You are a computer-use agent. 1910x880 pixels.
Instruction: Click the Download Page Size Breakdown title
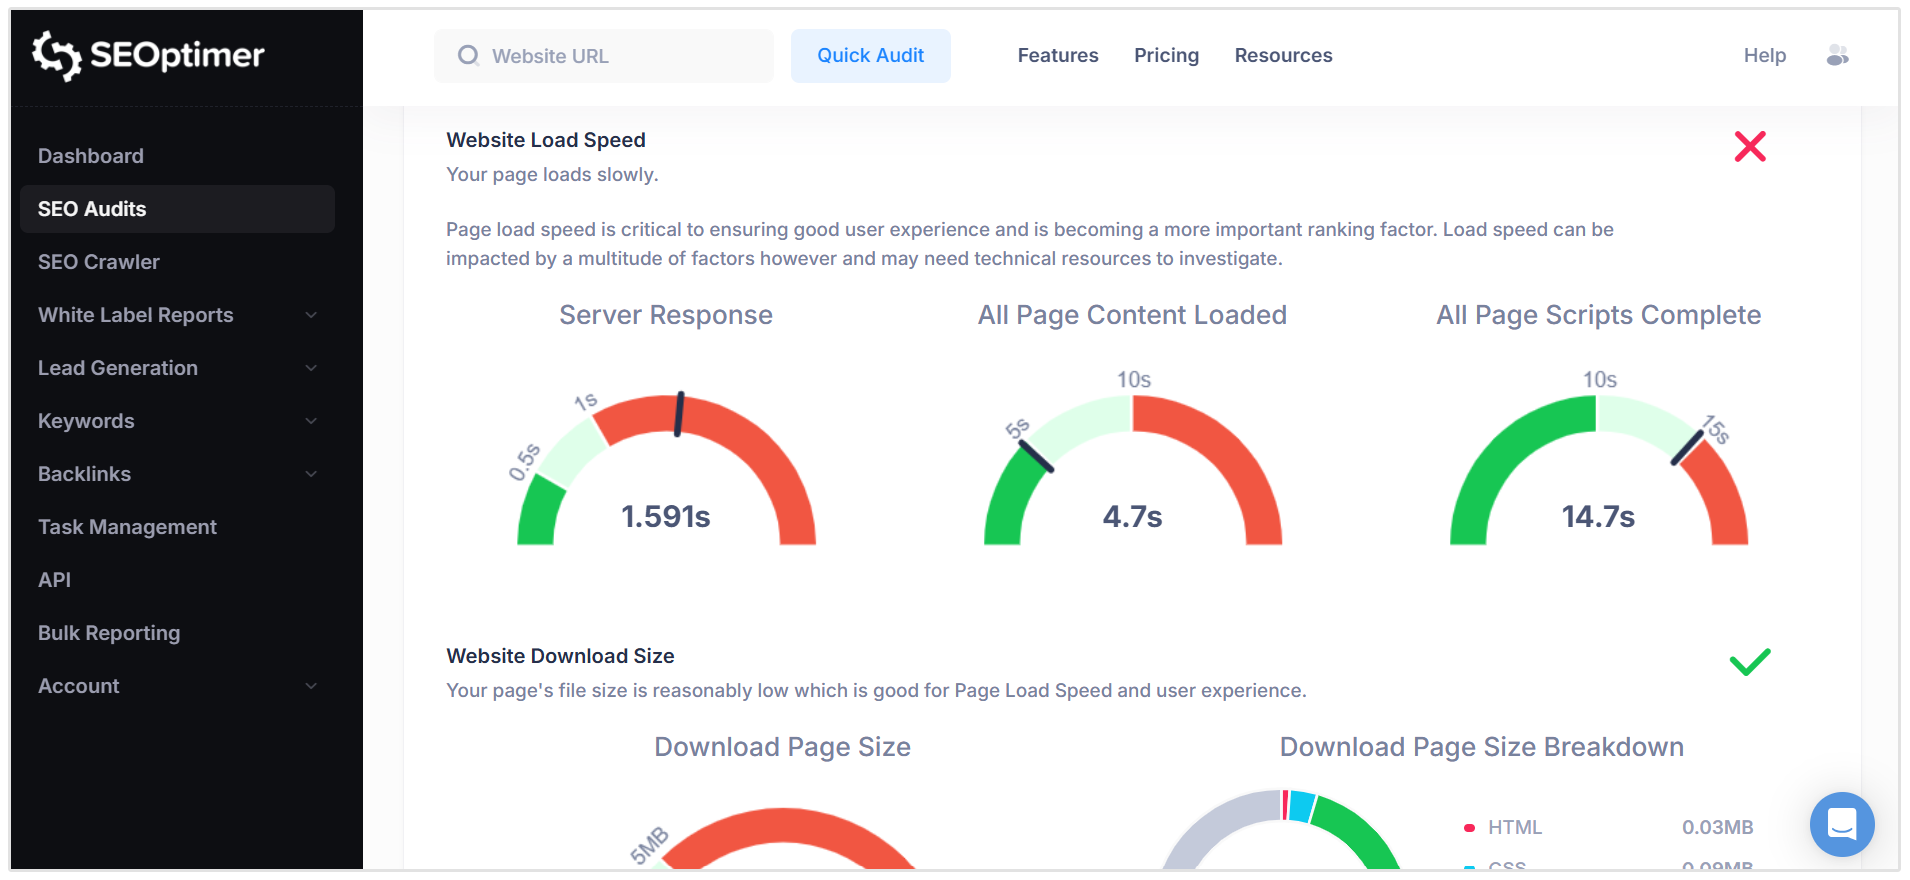point(1482,747)
